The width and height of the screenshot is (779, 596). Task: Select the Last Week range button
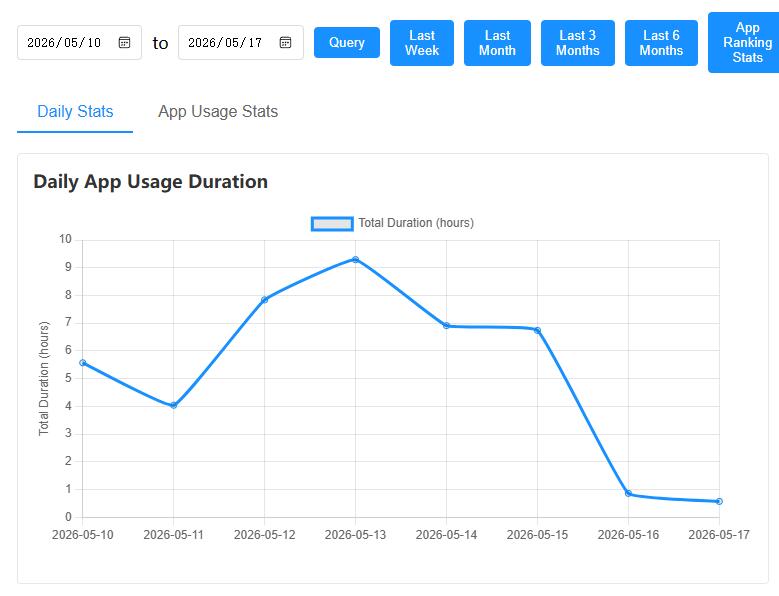pyautogui.click(x=422, y=43)
